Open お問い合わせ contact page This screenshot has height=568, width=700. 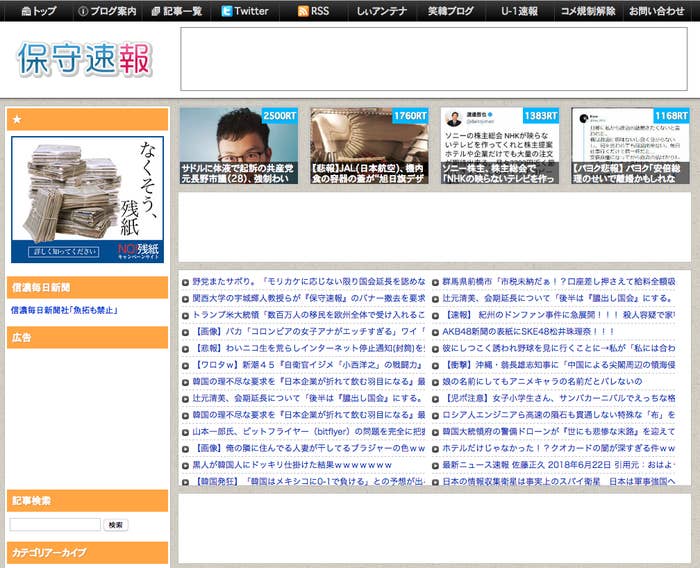[x=656, y=11]
